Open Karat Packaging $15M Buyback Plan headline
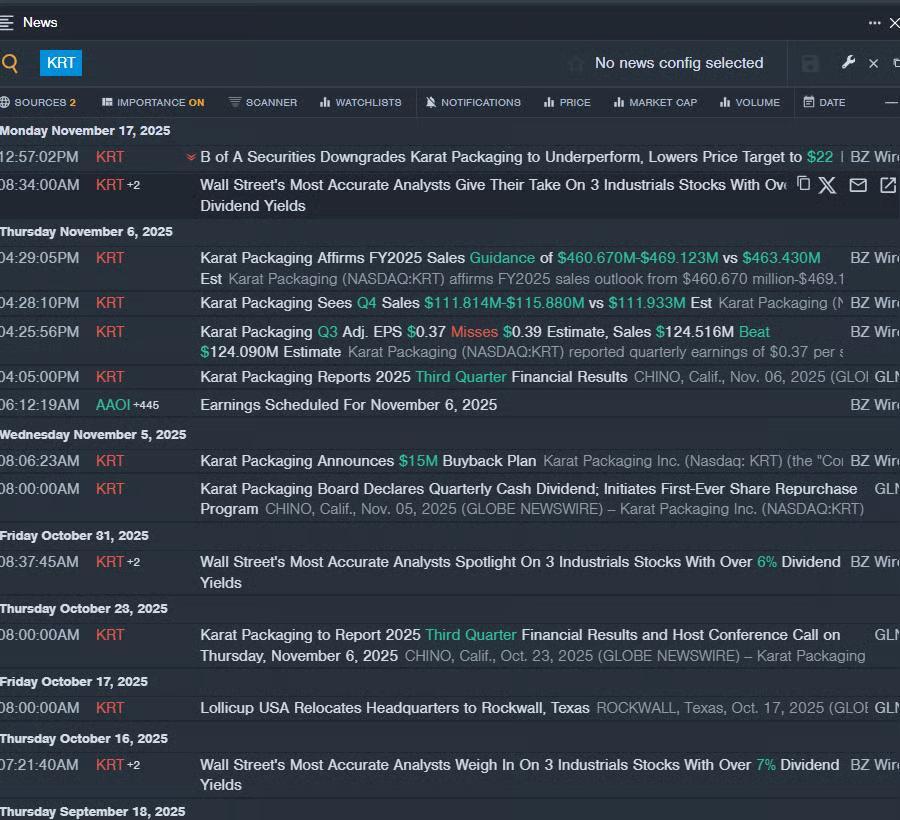Screen dimensions: 900x820 pyautogui.click(x=368, y=461)
